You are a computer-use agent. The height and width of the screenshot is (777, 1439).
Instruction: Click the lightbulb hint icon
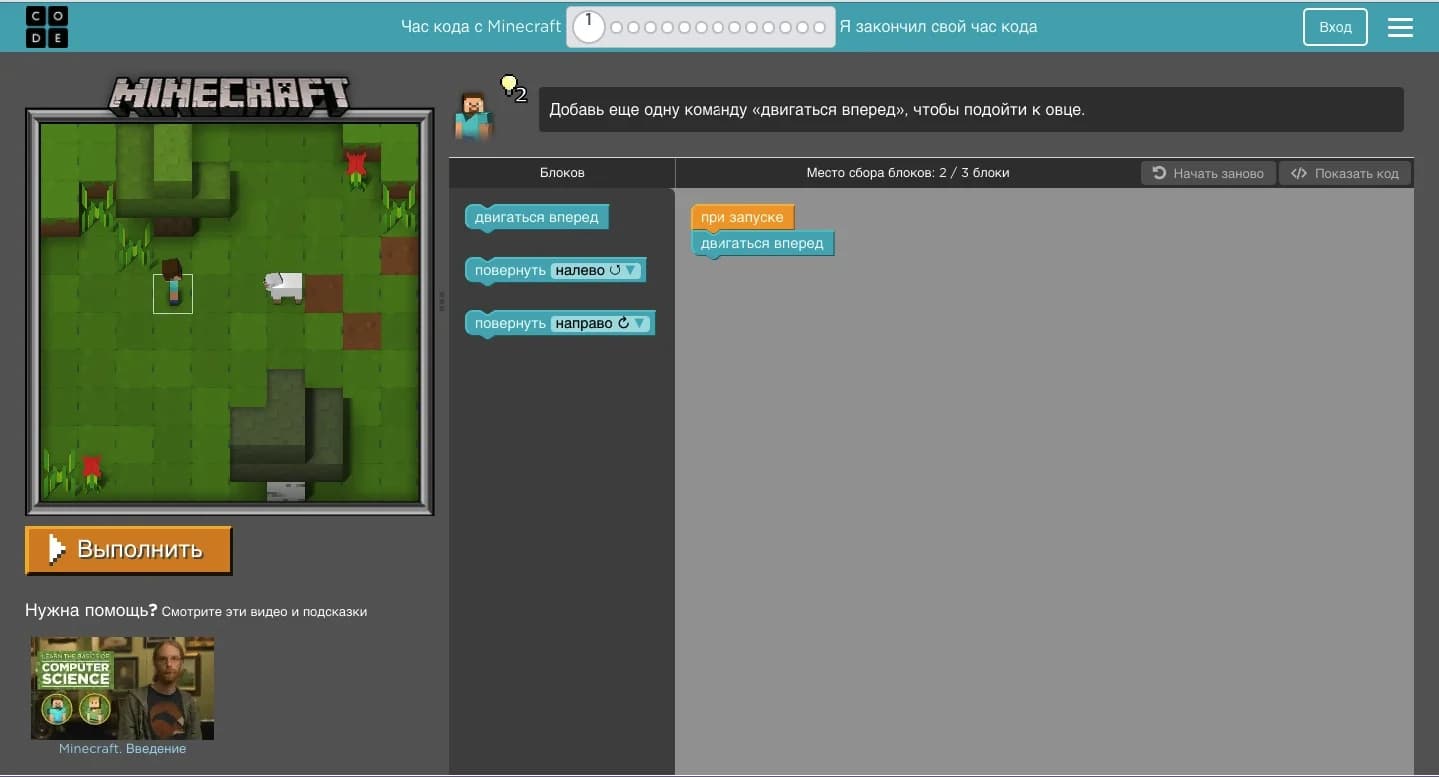[510, 84]
